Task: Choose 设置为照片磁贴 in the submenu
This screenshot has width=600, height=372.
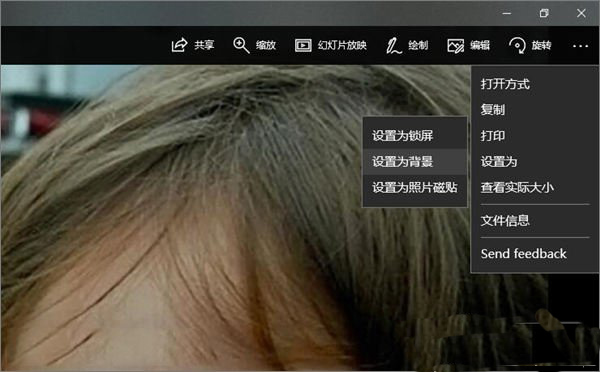Action: (x=415, y=188)
